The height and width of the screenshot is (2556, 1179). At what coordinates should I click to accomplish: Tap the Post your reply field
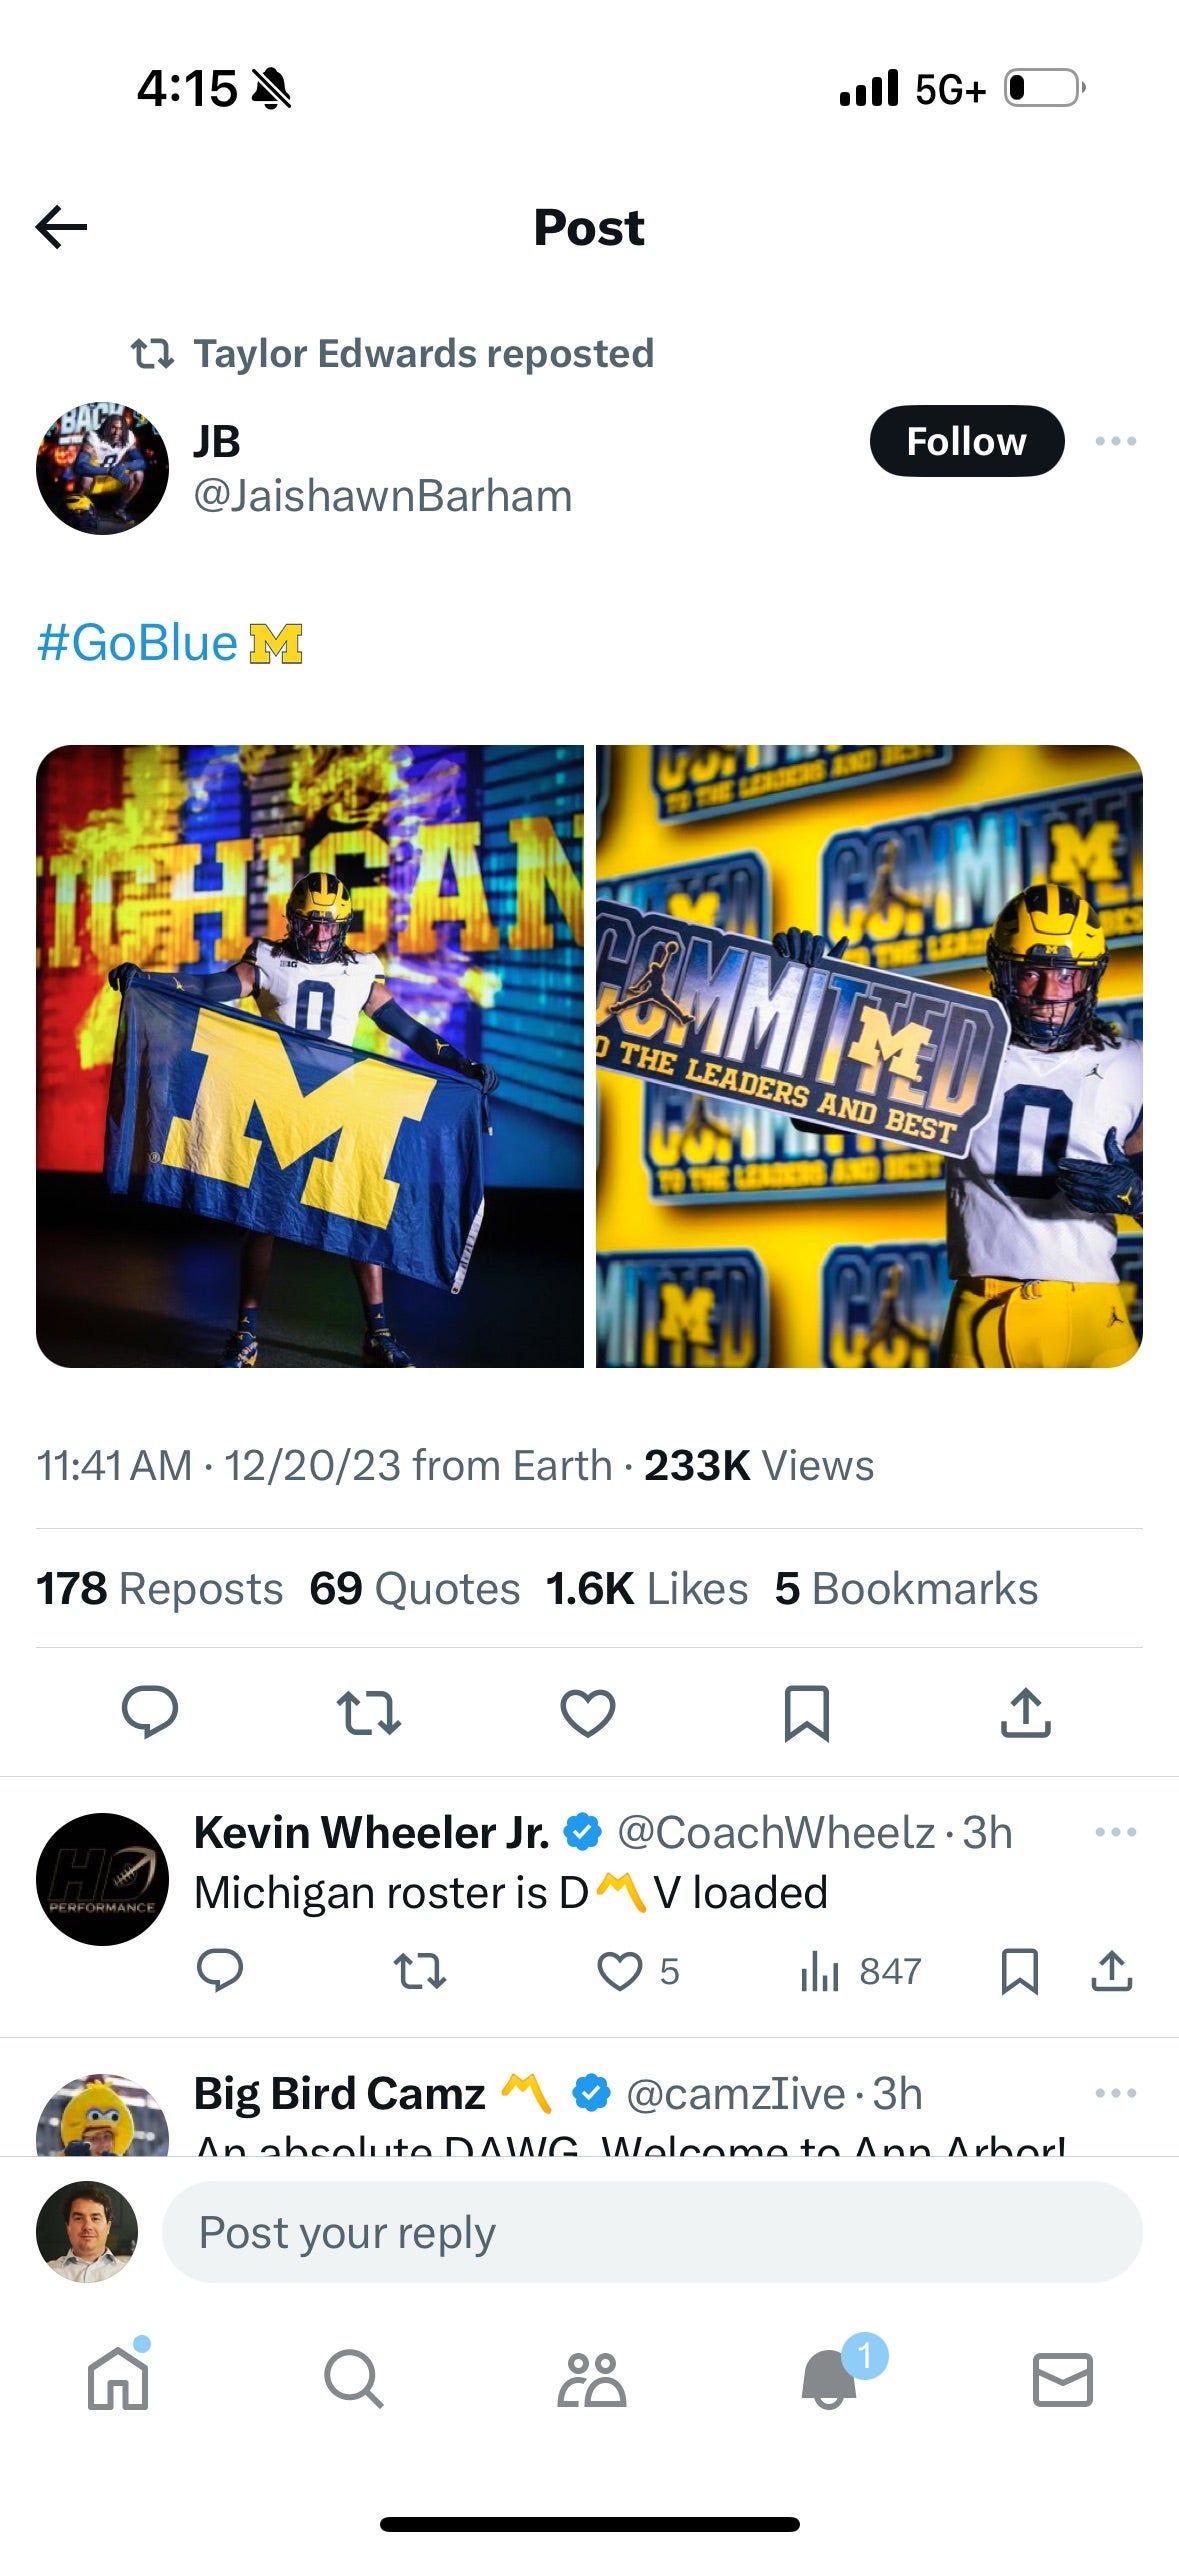coord(651,2232)
